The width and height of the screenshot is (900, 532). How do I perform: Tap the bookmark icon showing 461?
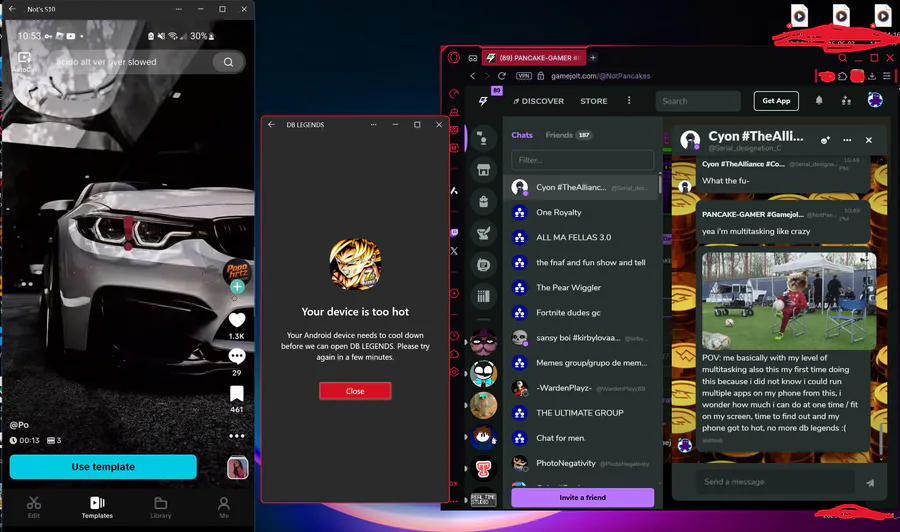pos(236,394)
